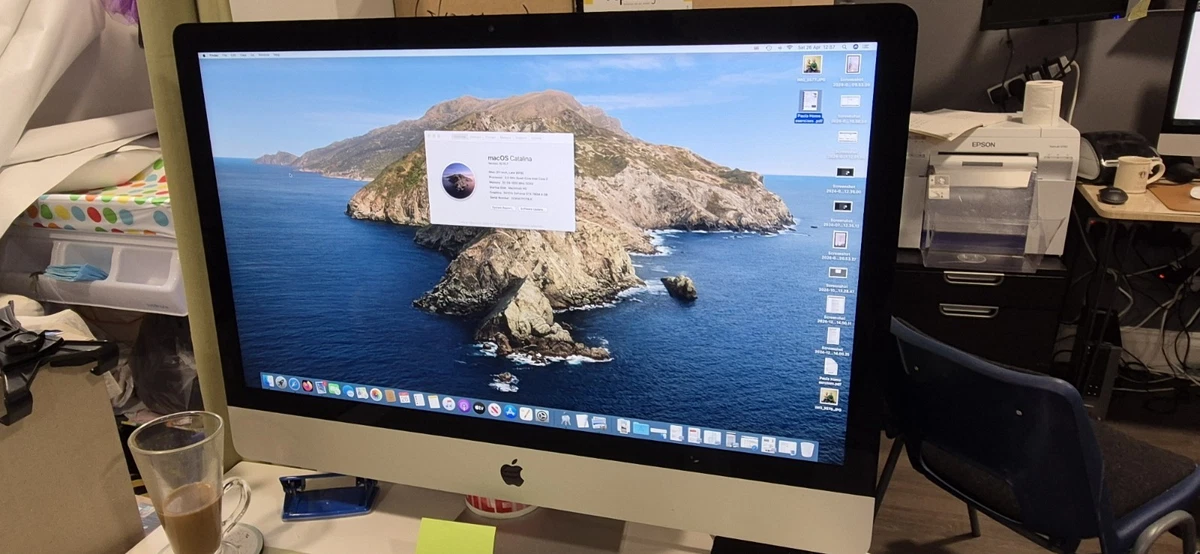Open System Preferences gear in Dock
The height and width of the screenshot is (554, 1200).
pos(542,416)
